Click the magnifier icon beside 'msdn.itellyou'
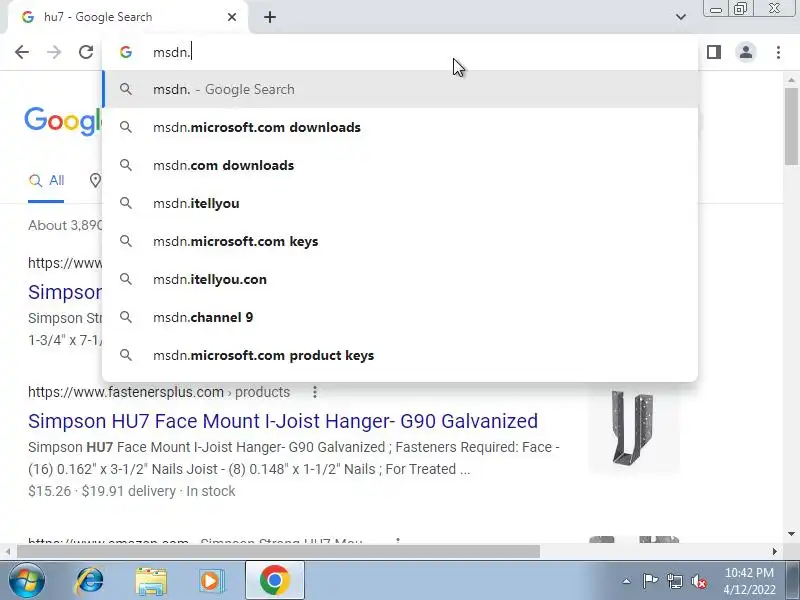Image resolution: width=800 pixels, height=600 pixels. point(126,203)
